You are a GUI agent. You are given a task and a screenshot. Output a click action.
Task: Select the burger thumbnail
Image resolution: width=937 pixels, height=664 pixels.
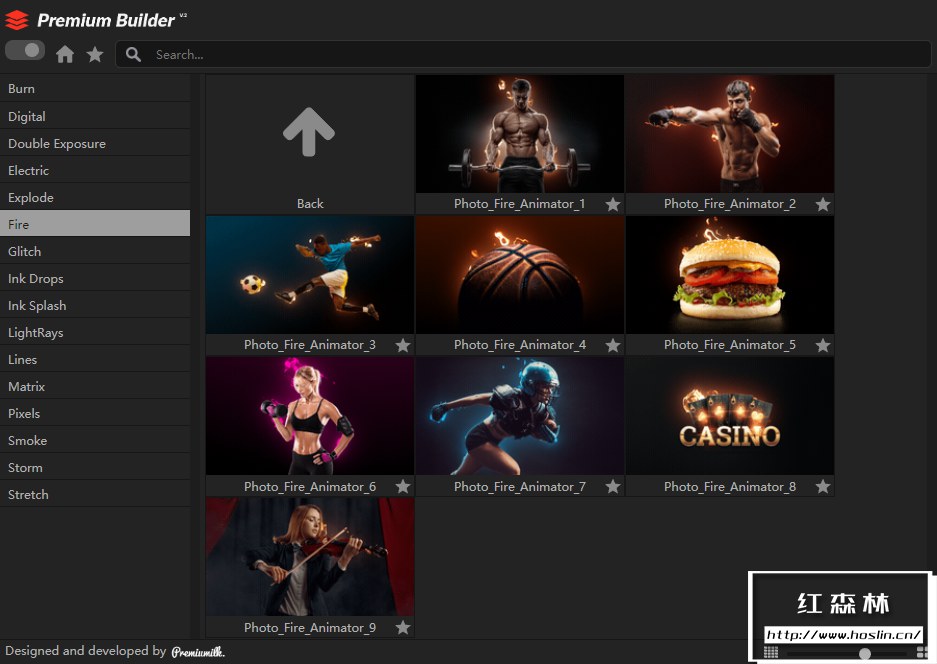(730, 275)
